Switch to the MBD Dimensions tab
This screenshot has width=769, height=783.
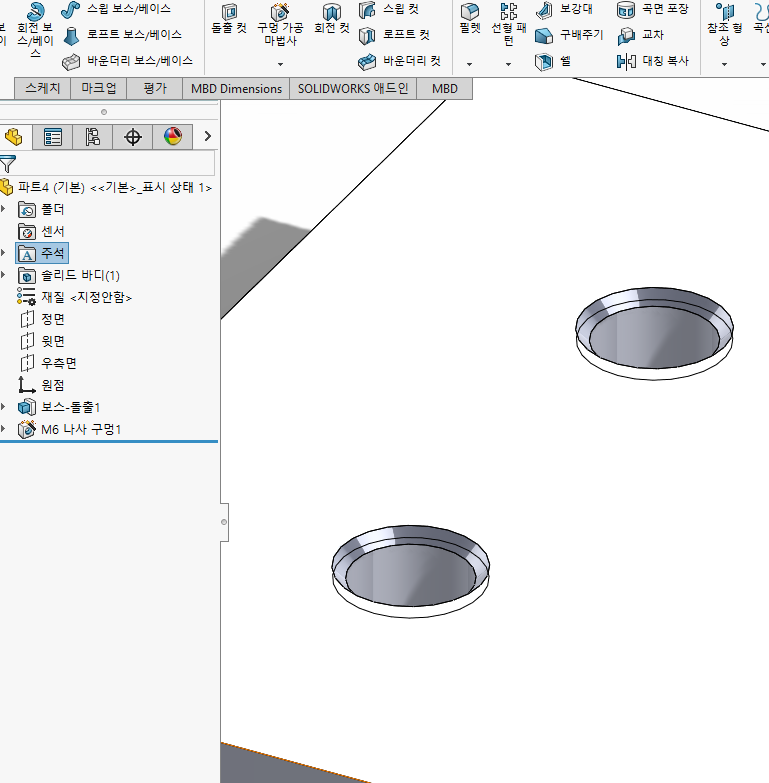[x=236, y=88]
